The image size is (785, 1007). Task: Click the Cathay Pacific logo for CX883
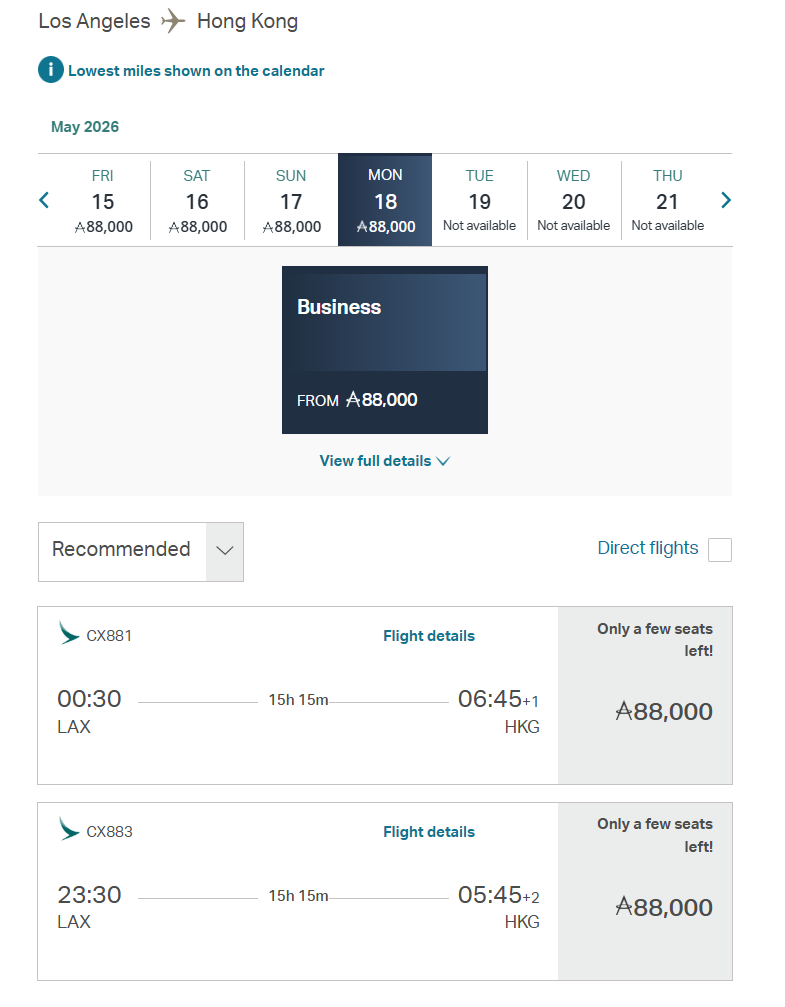[x=69, y=830]
